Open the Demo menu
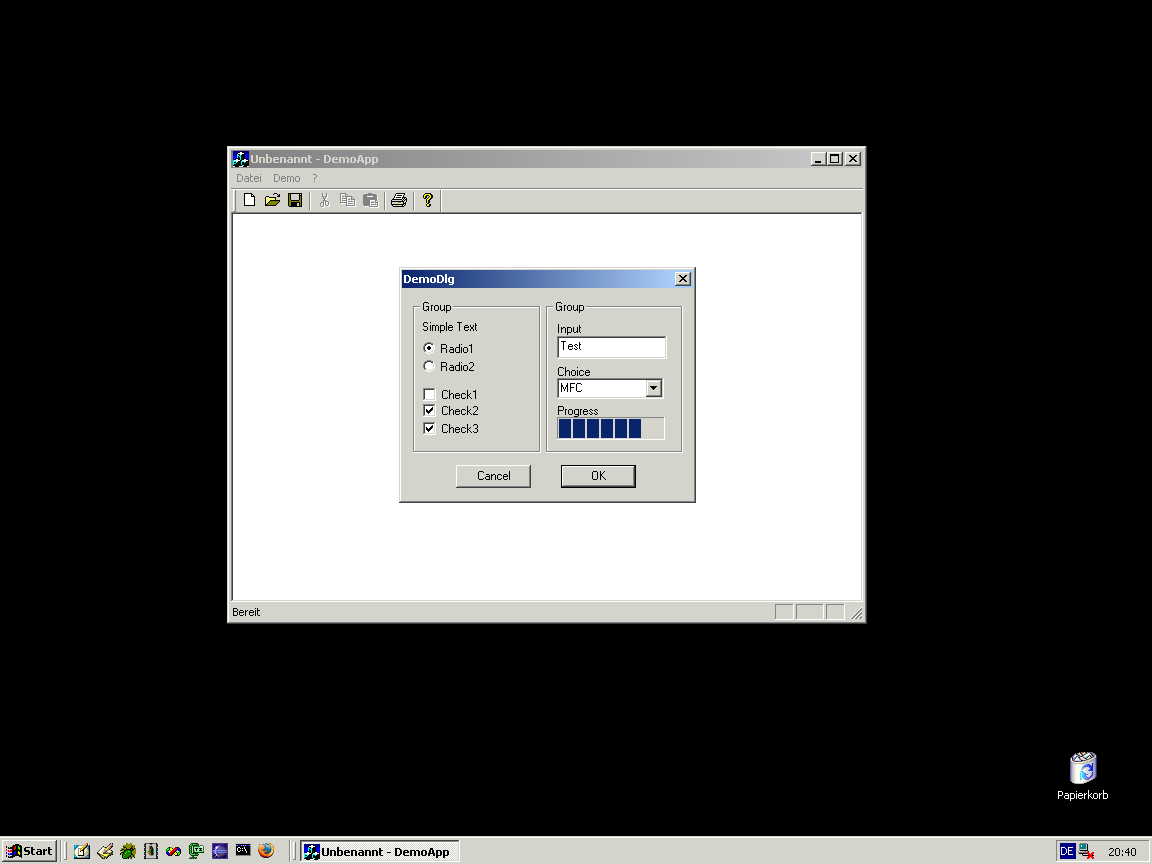Viewport: 1152px width, 864px height. pyautogui.click(x=287, y=178)
